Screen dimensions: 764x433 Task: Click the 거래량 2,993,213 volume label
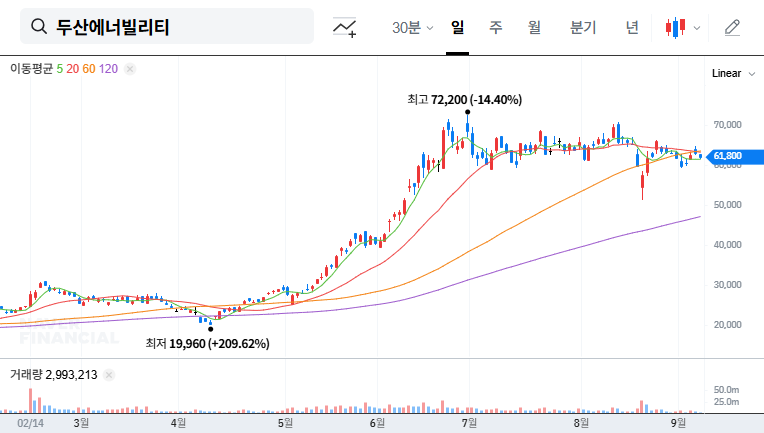tap(54, 375)
